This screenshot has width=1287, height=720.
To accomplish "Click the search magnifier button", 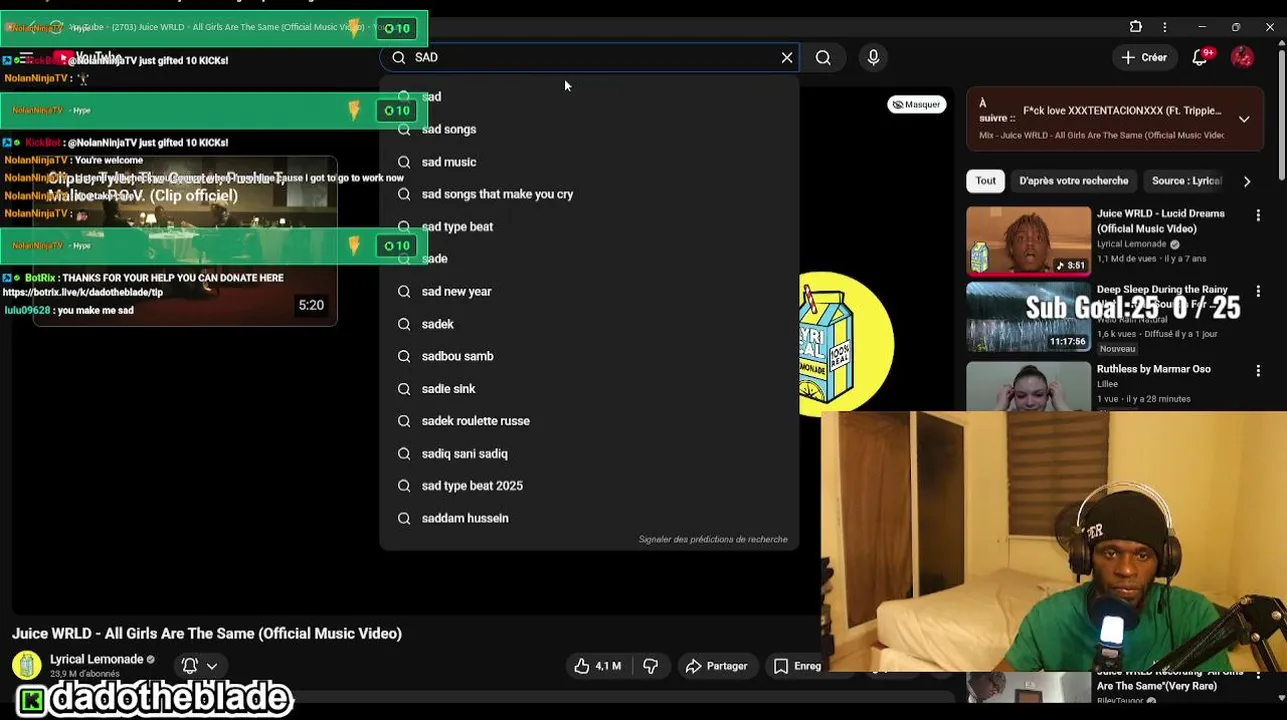I will point(823,58).
